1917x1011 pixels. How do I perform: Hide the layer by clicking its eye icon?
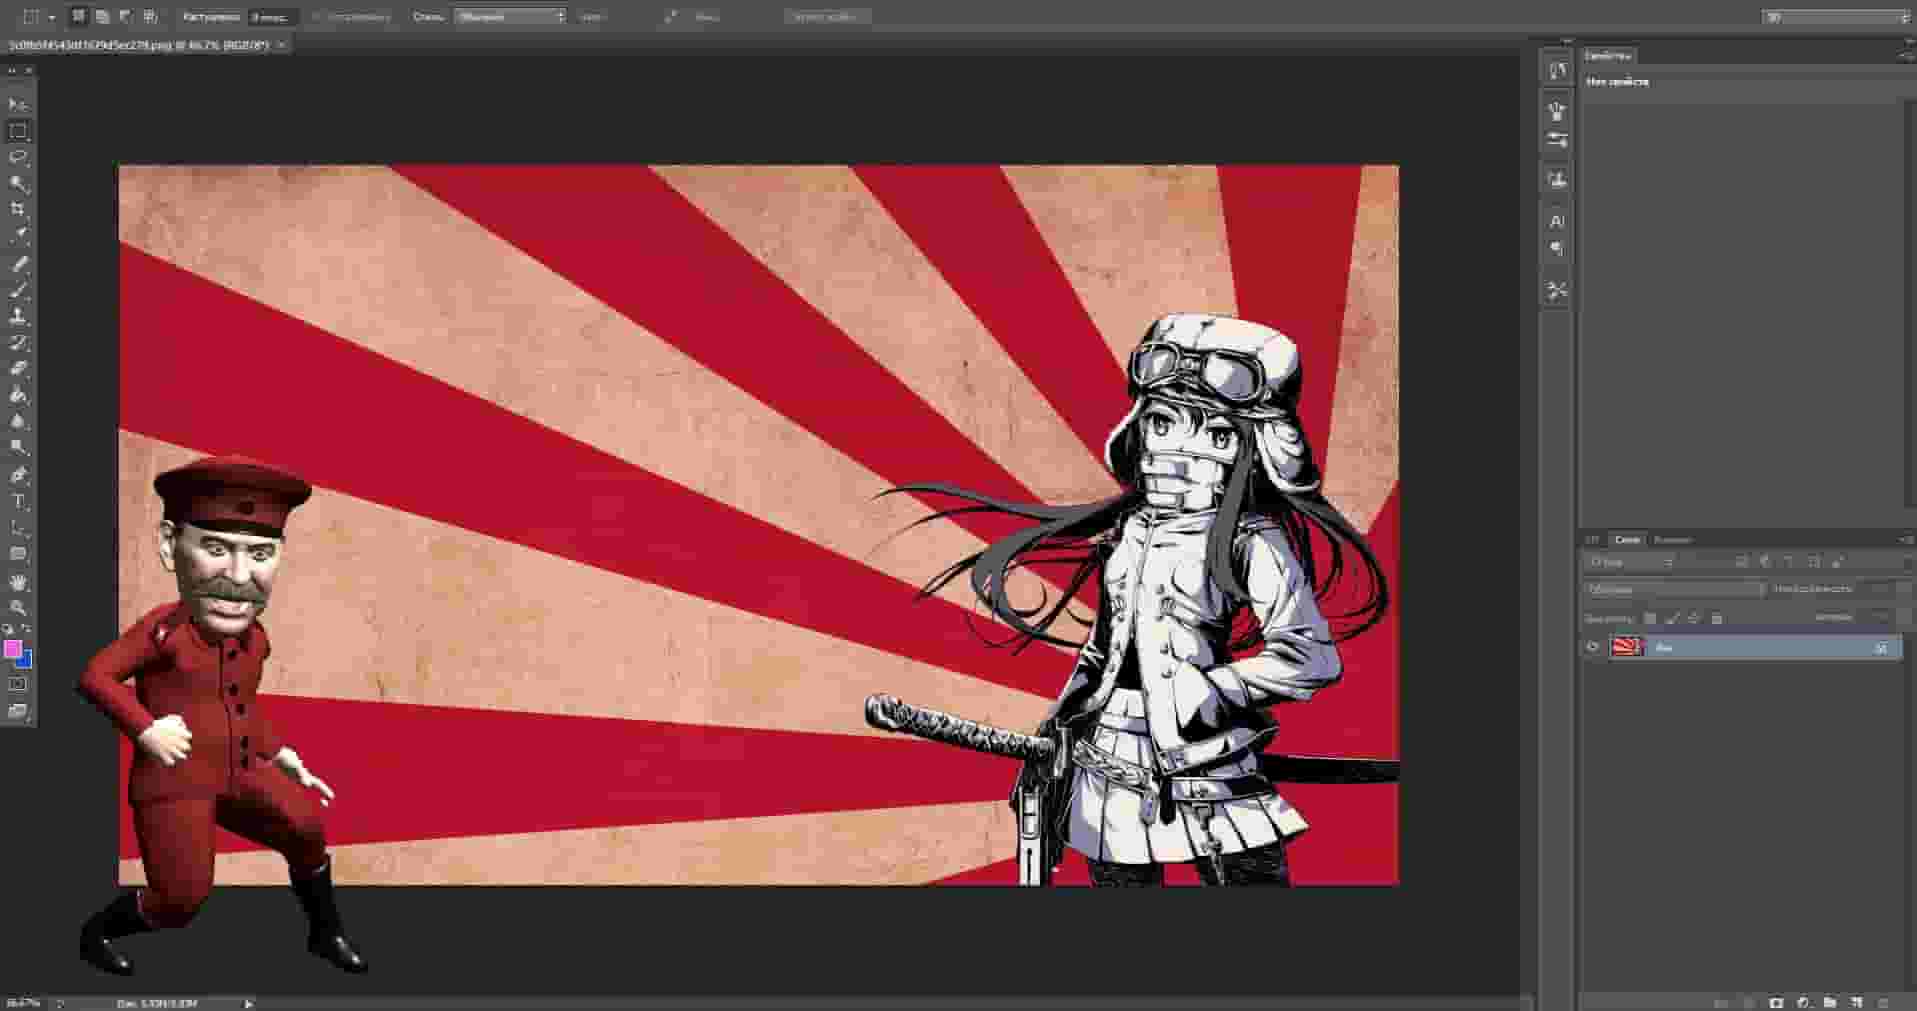coord(1592,648)
